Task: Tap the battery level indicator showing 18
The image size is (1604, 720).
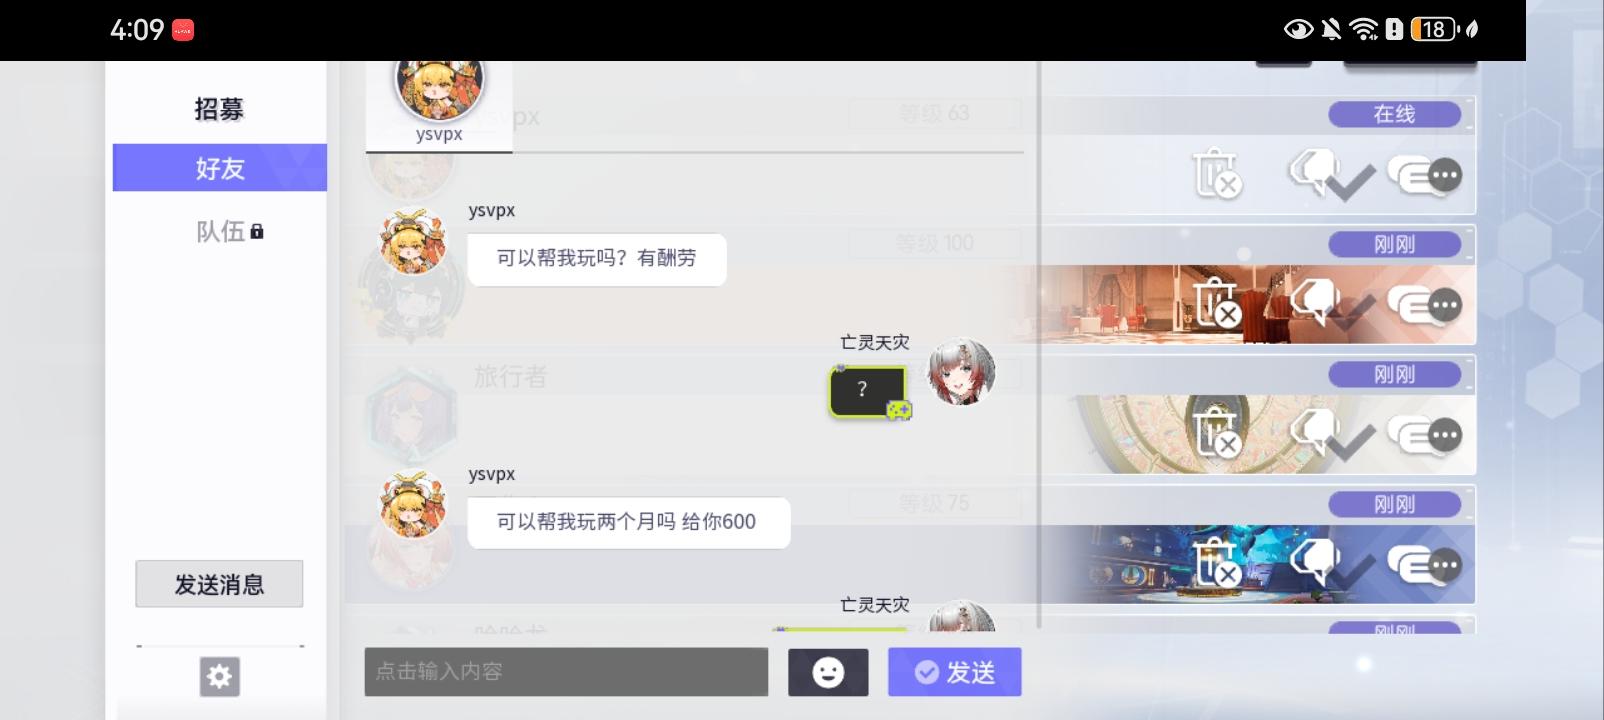Action: point(1434,29)
